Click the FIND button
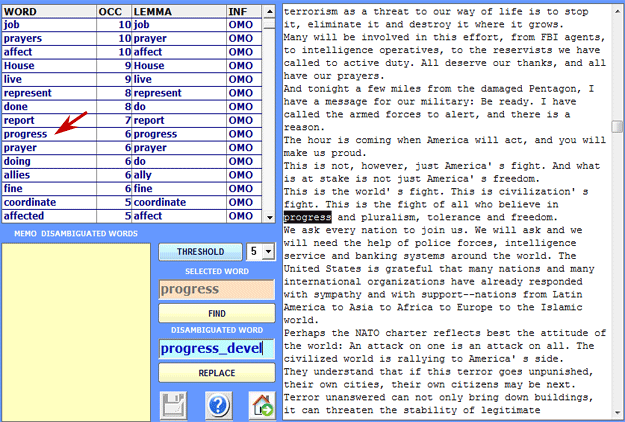This screenshot has height=422, width=625. point(217,314)
